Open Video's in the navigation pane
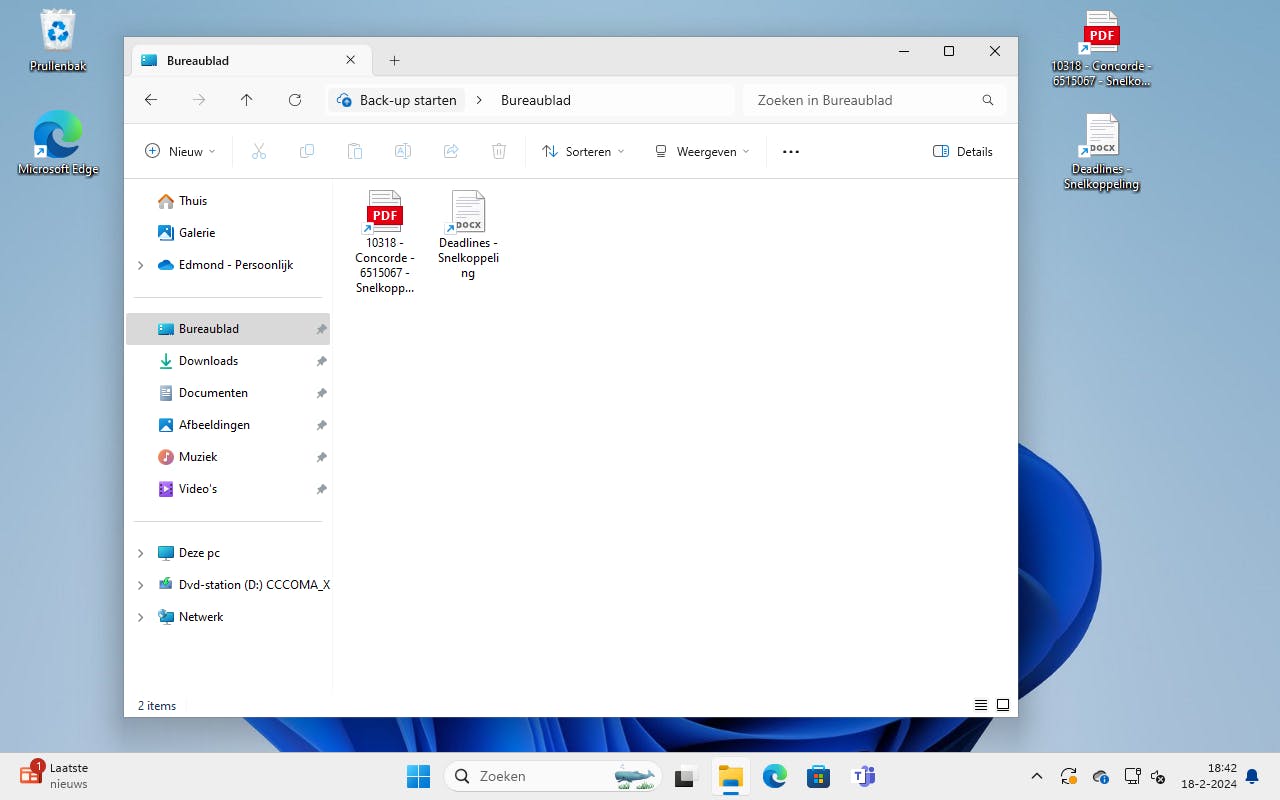 tap(188, 489)
